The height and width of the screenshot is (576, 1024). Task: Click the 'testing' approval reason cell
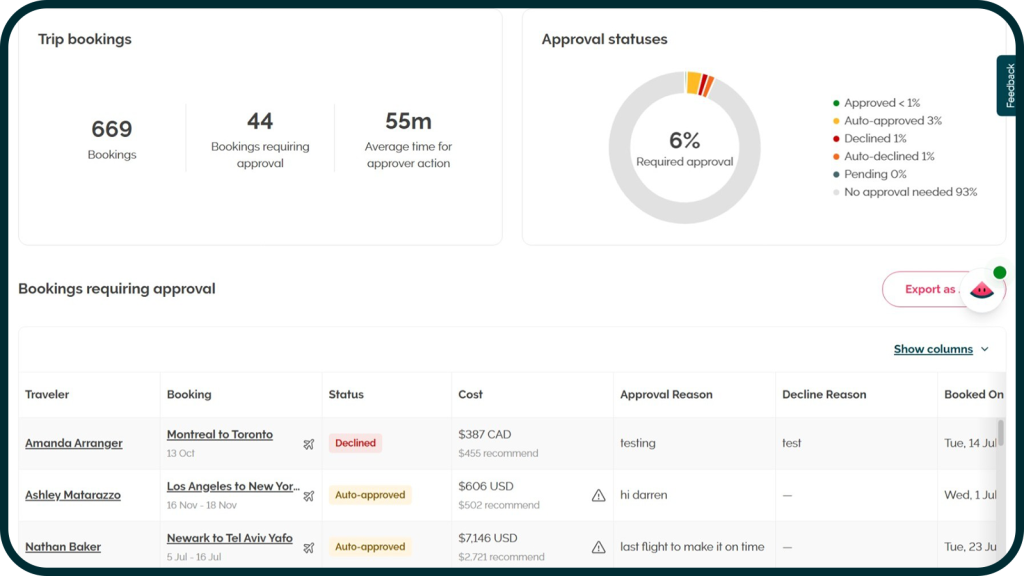637,443
